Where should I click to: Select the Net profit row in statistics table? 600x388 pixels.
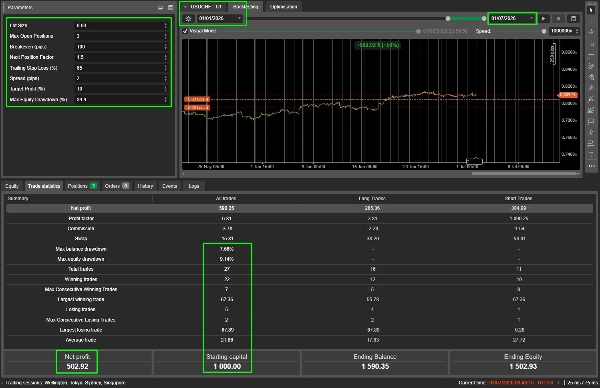tap(299, 208)
